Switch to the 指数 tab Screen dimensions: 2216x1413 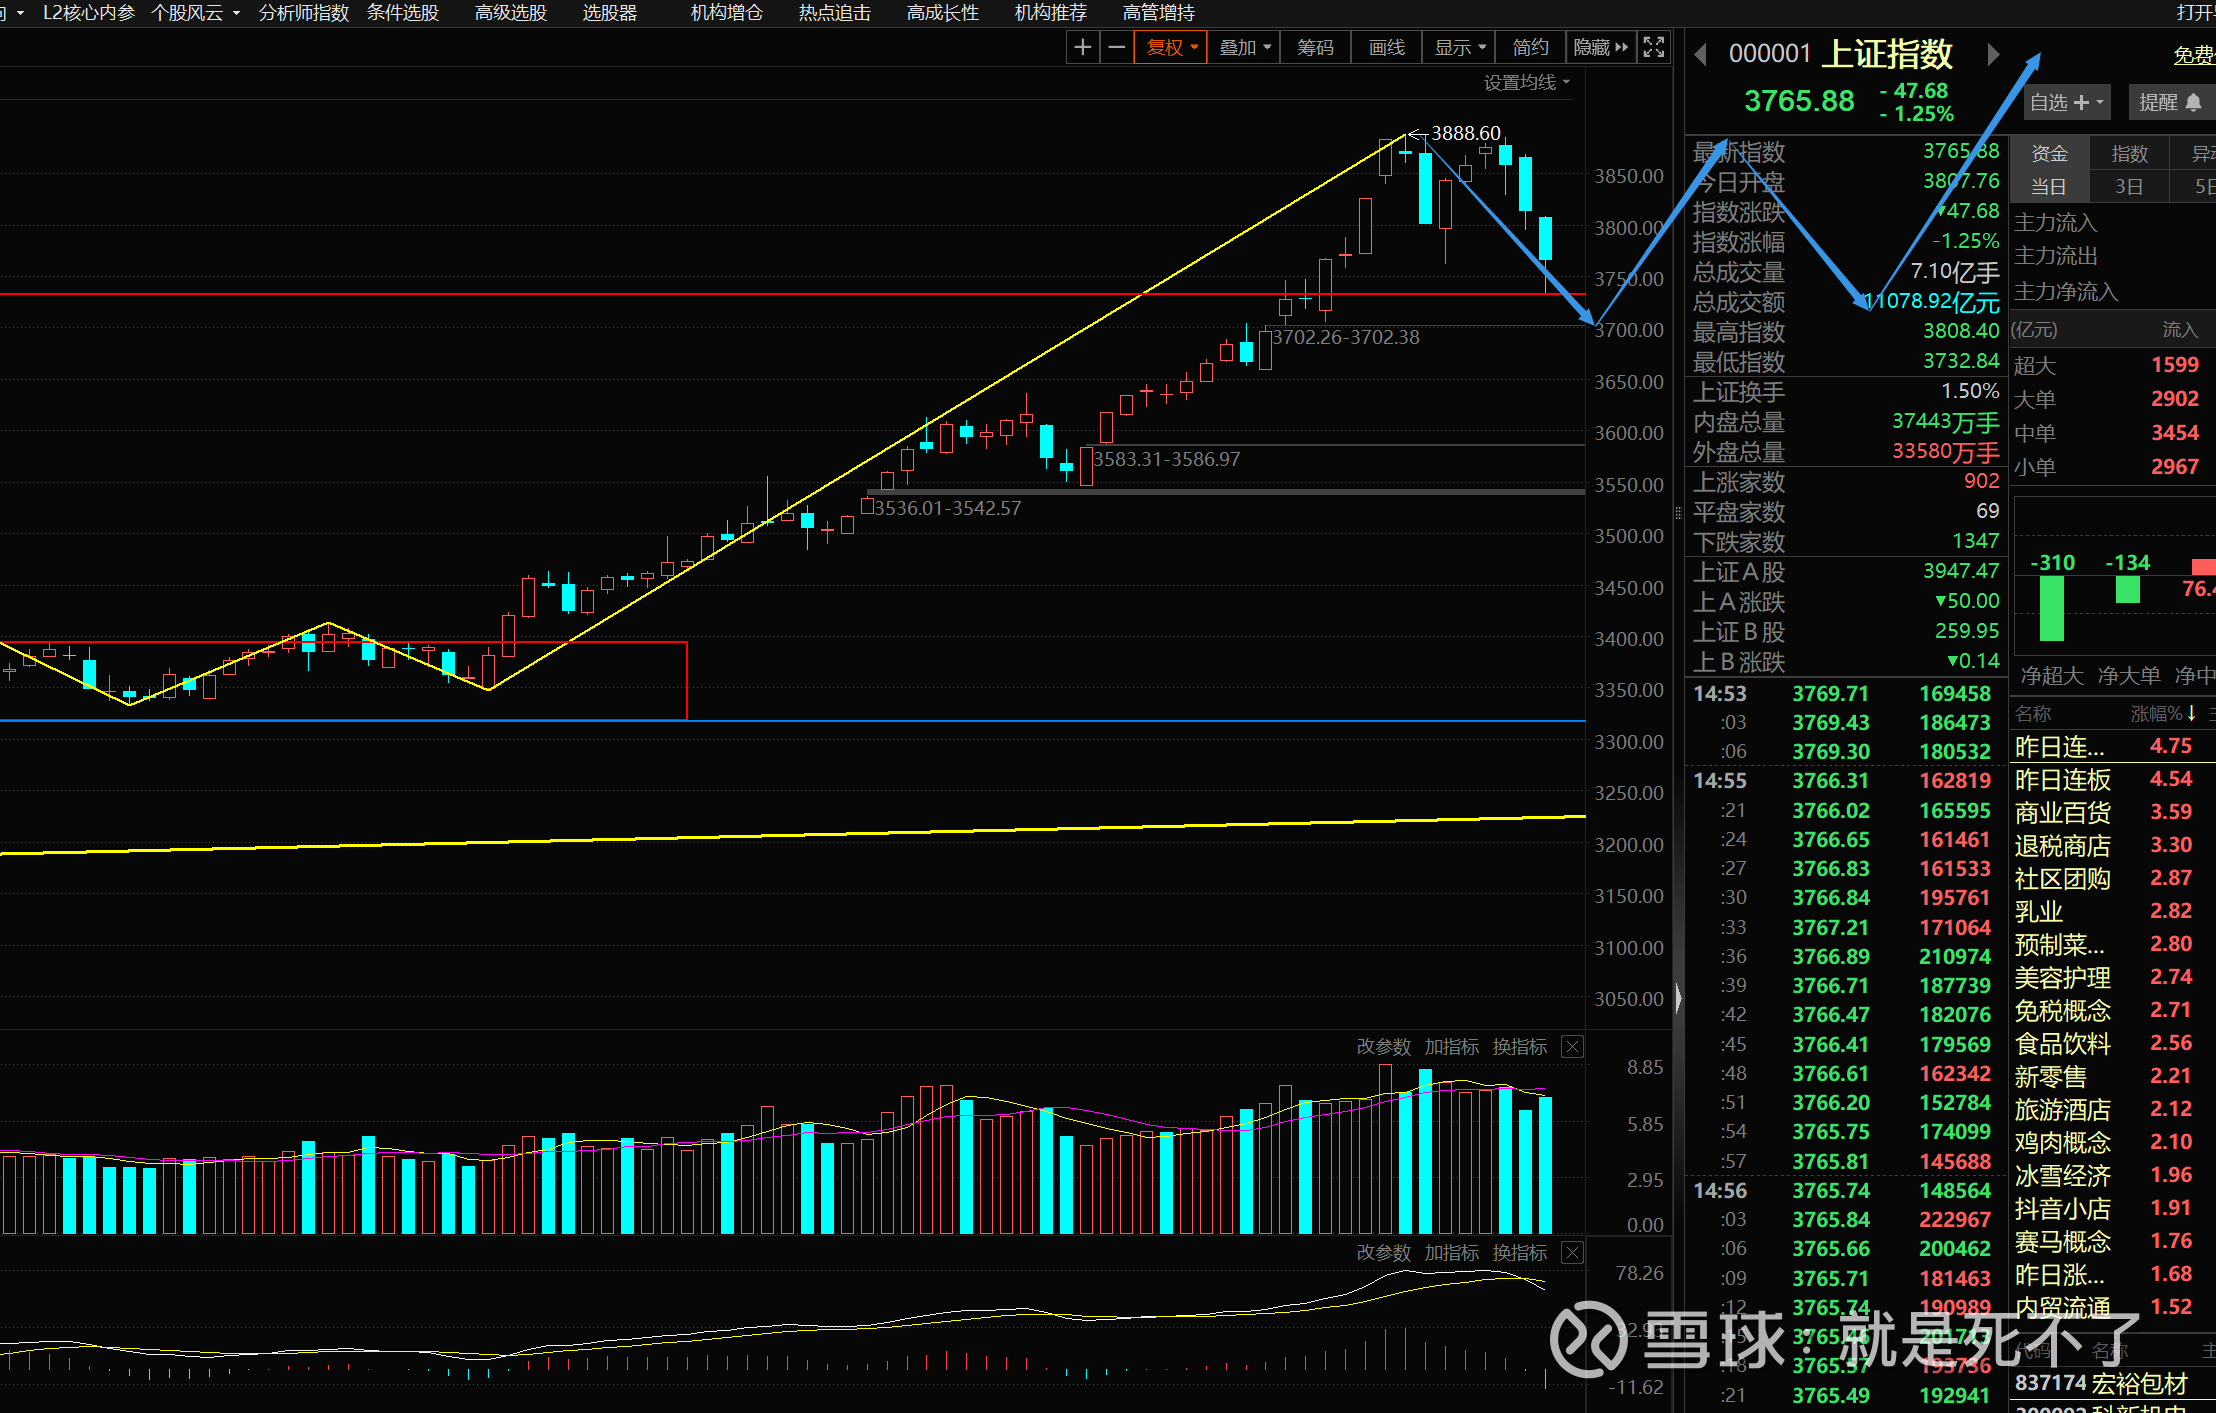[x=2129, y=153]
